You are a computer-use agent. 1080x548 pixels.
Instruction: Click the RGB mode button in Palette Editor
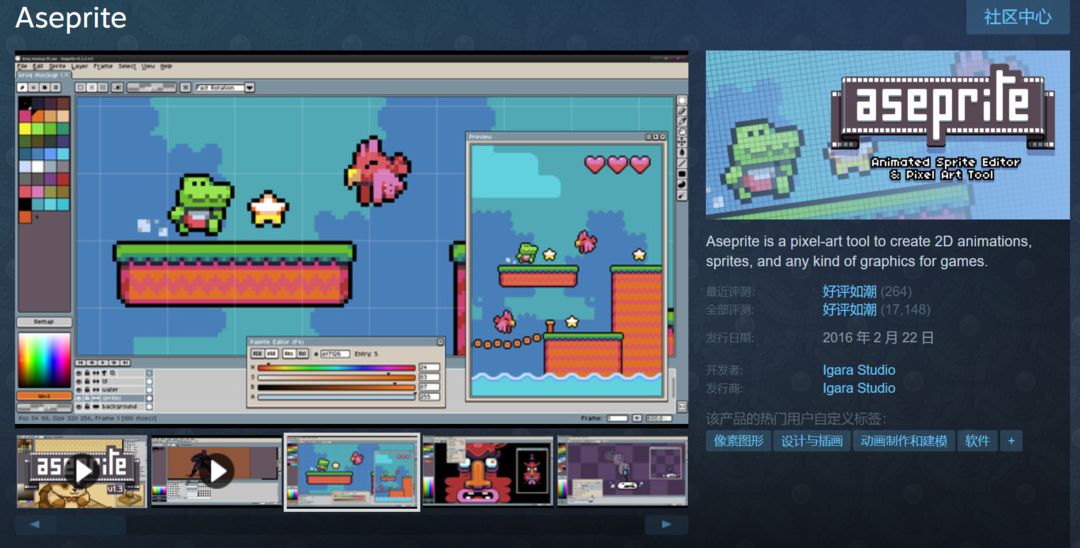point(258,354)
